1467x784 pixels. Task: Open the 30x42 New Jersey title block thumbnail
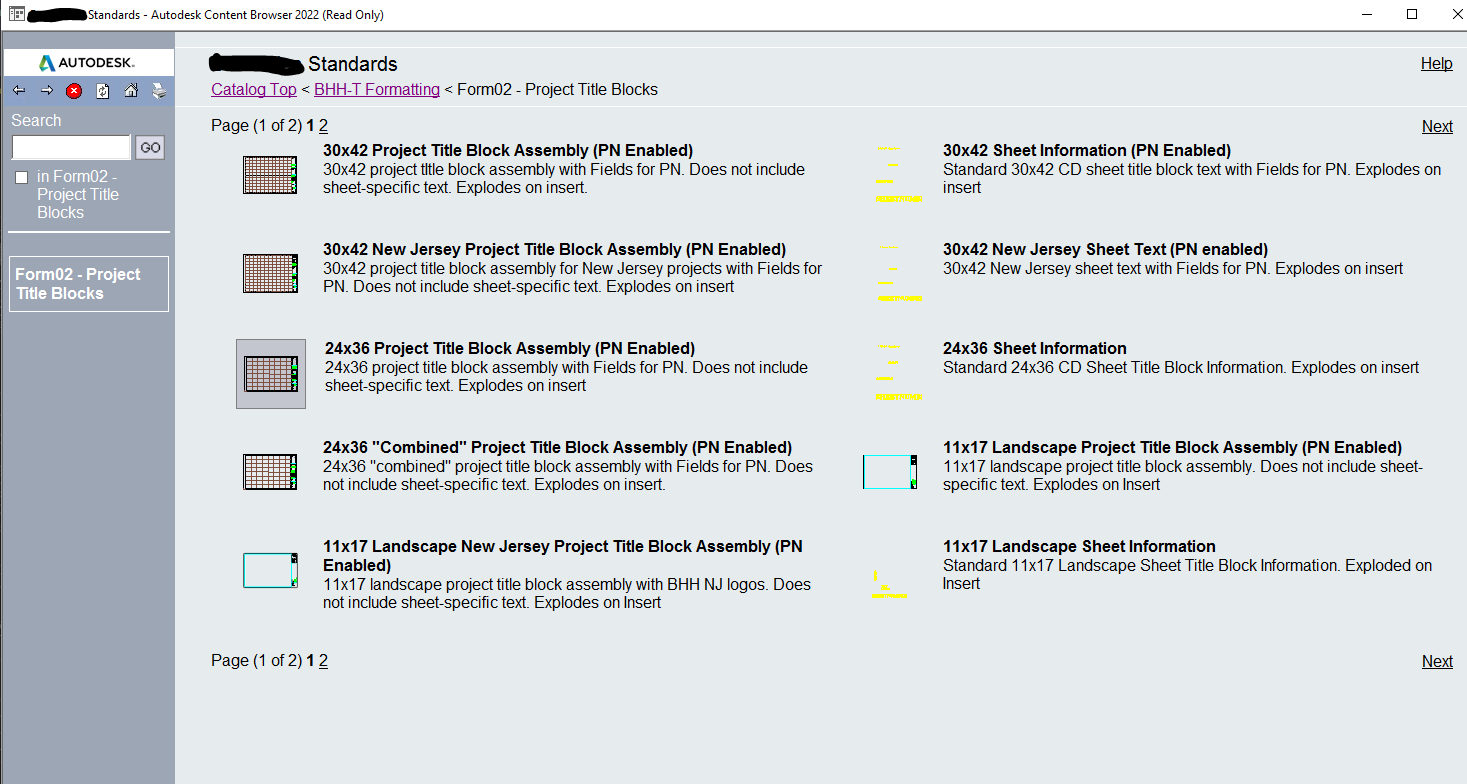tap(270, 272)
